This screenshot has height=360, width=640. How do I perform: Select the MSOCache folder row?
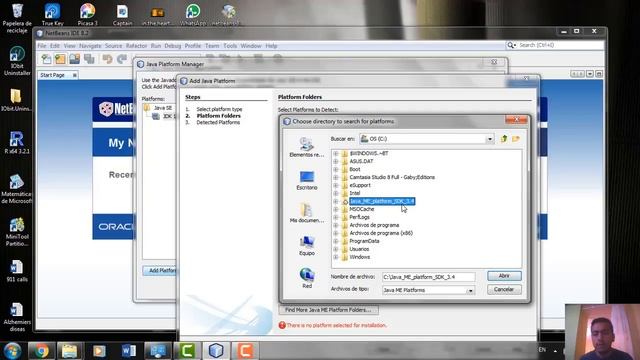tap(362, 209)
